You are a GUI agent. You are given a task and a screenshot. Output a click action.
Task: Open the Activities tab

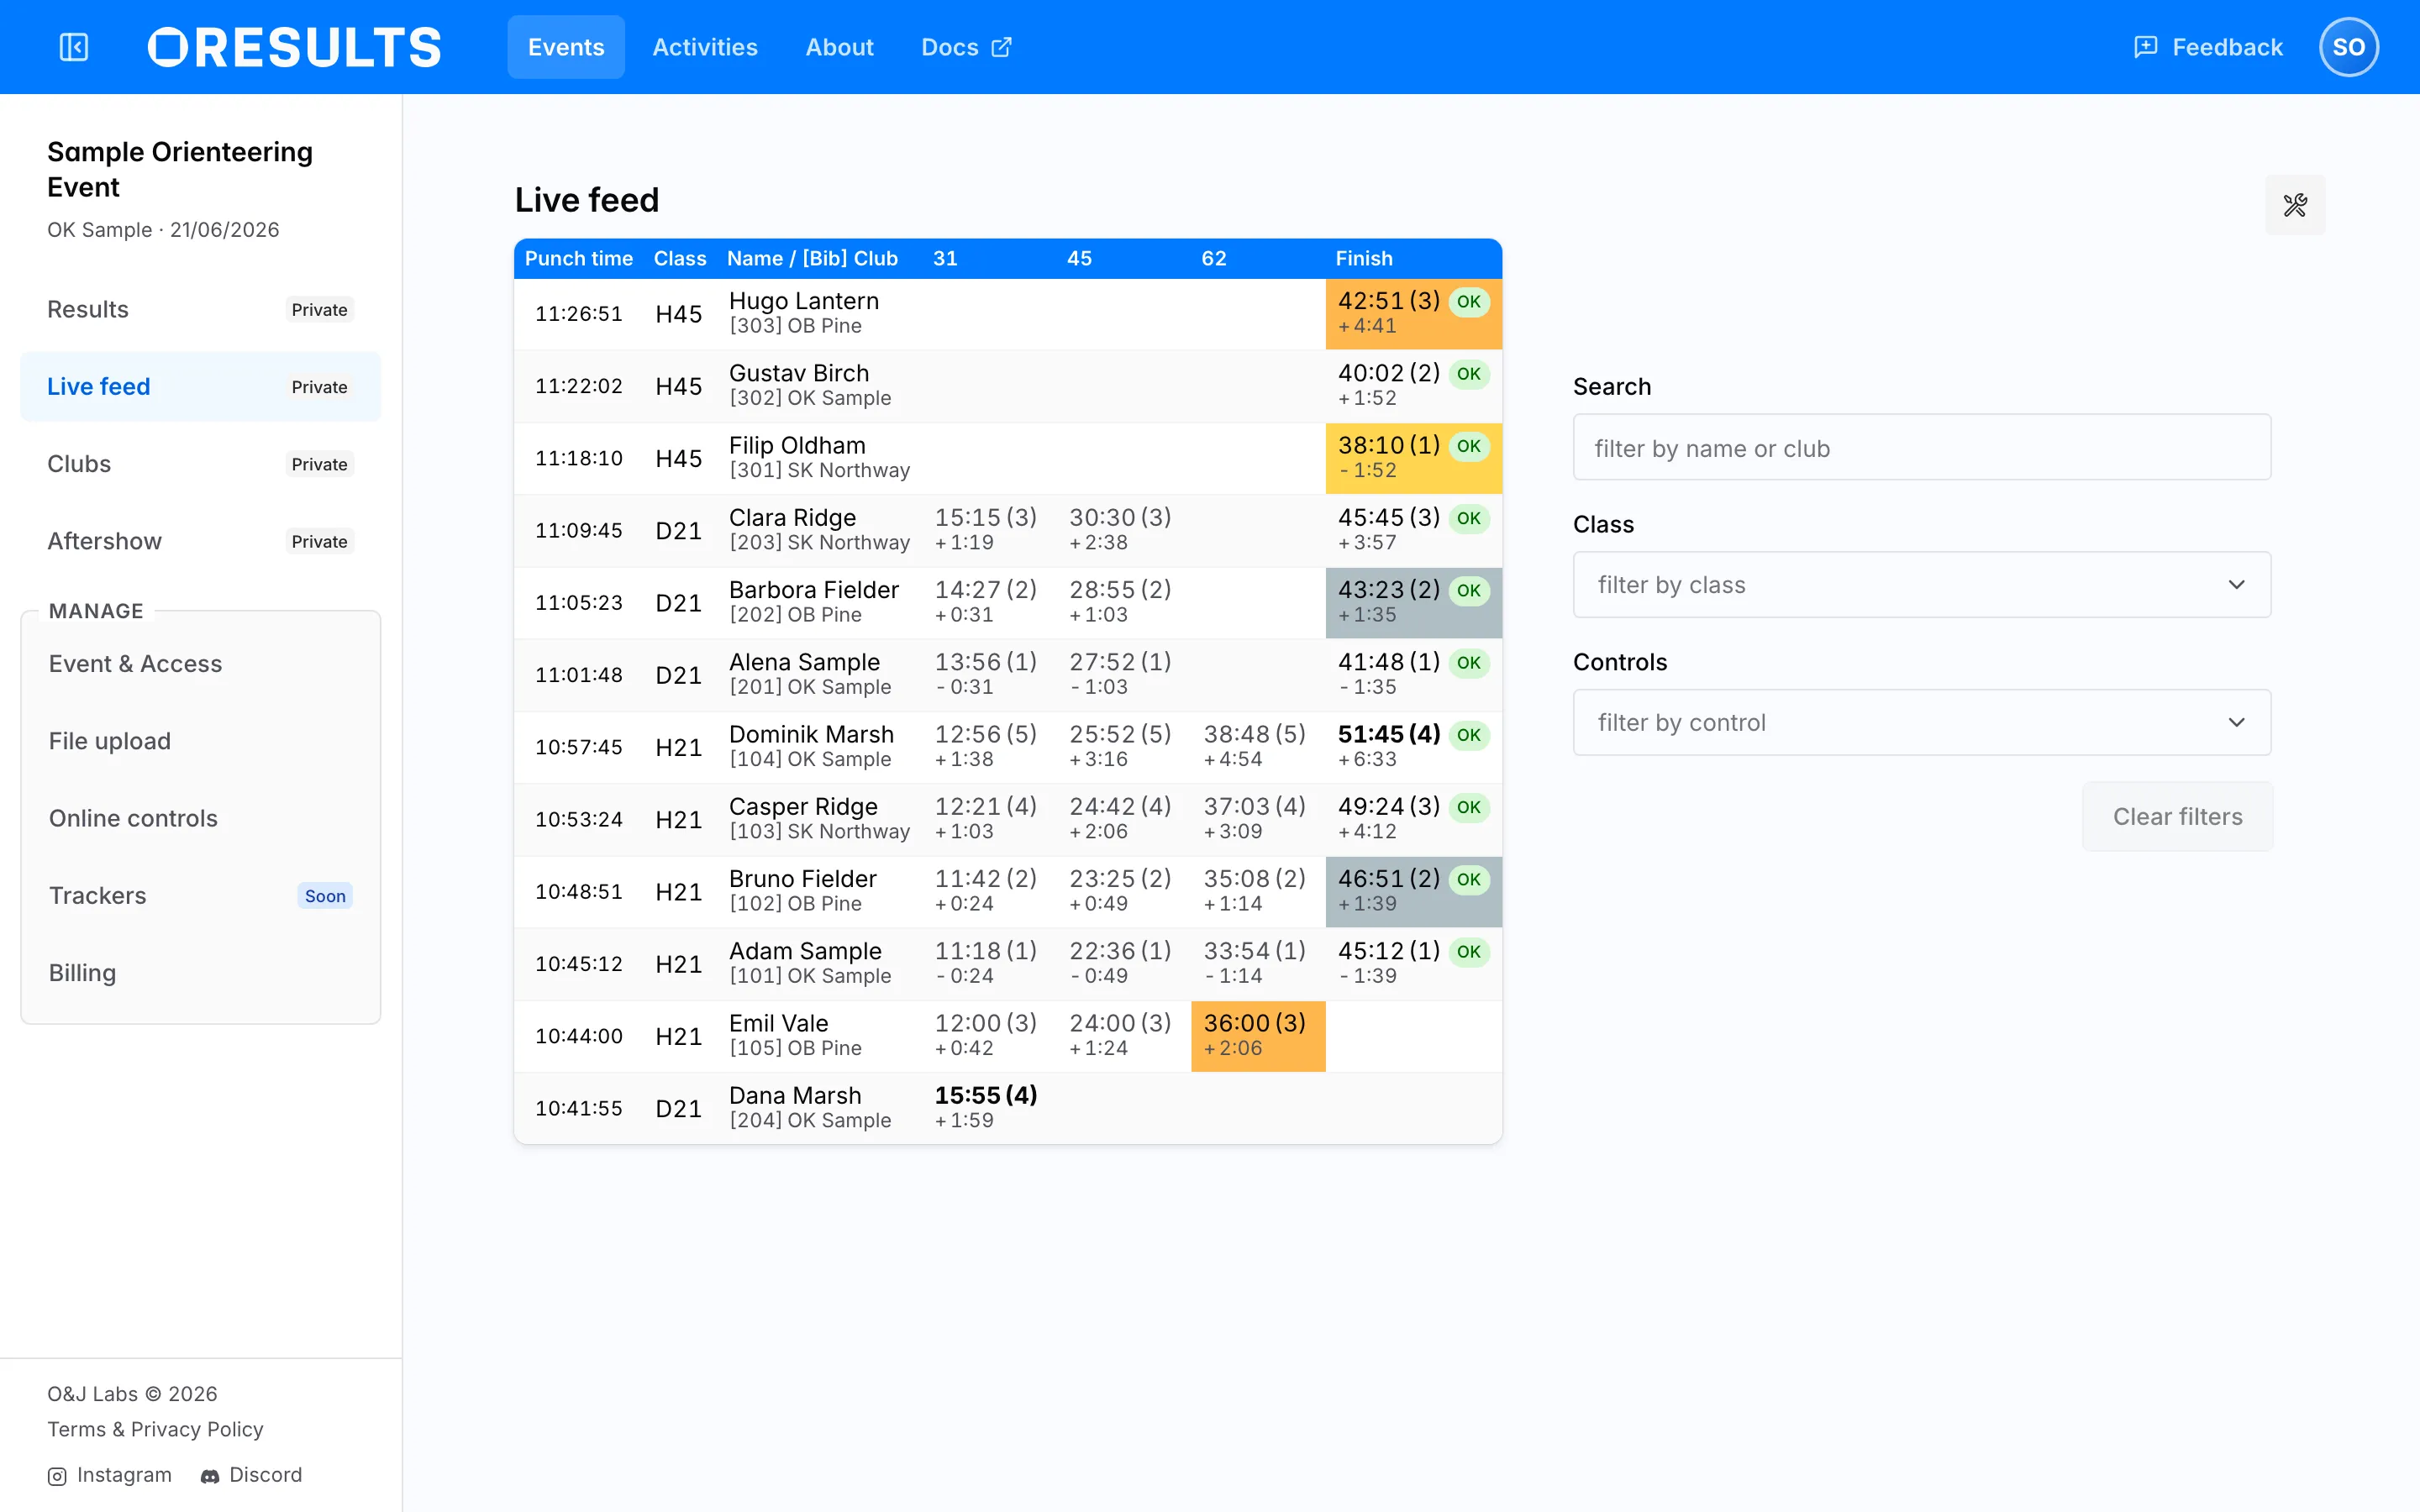tap(705, 47)
